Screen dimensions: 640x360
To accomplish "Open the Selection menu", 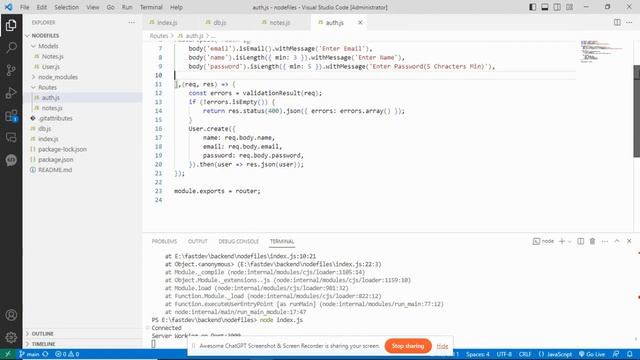I will [x=66, y=7].
